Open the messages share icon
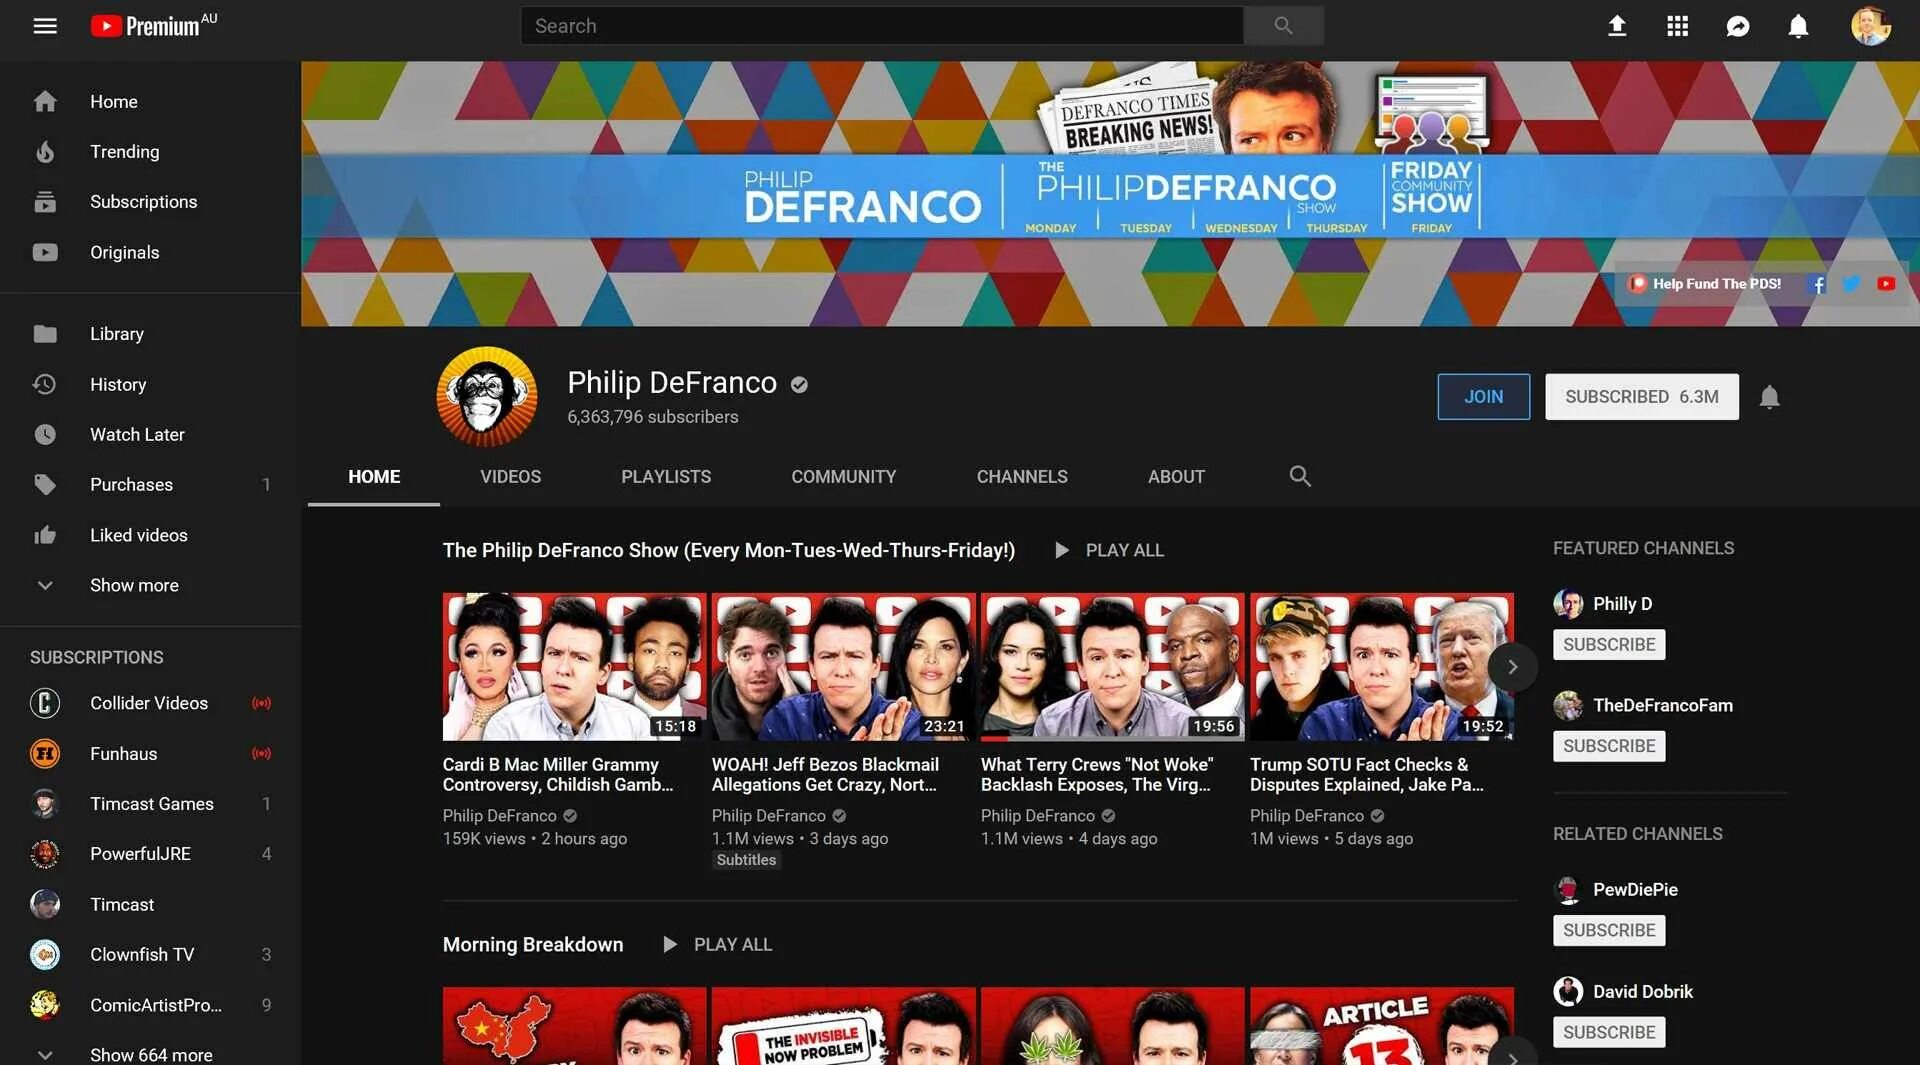 coord(1738,26)
